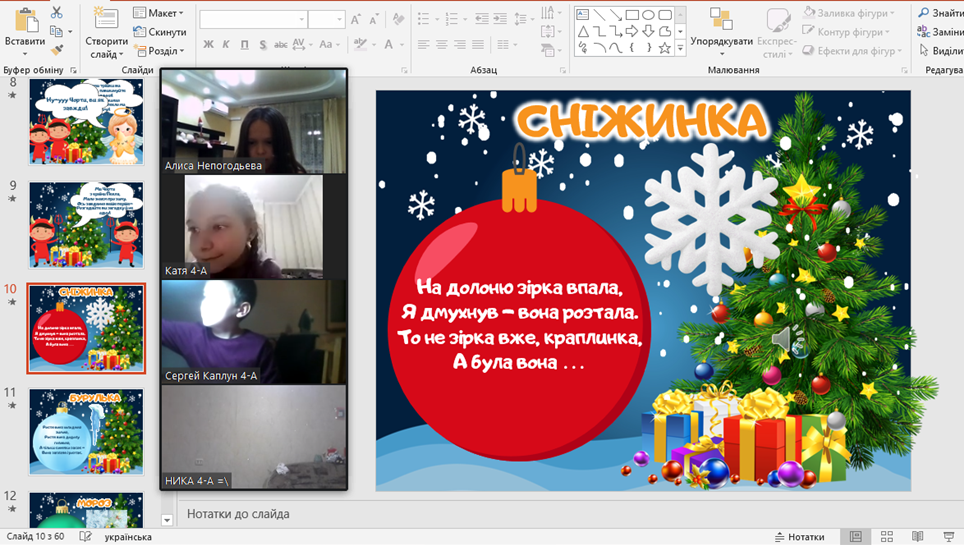Open the AV character spacing dropdown
The width and height of the screenshot is (964, 545).
tap(302, 44)
